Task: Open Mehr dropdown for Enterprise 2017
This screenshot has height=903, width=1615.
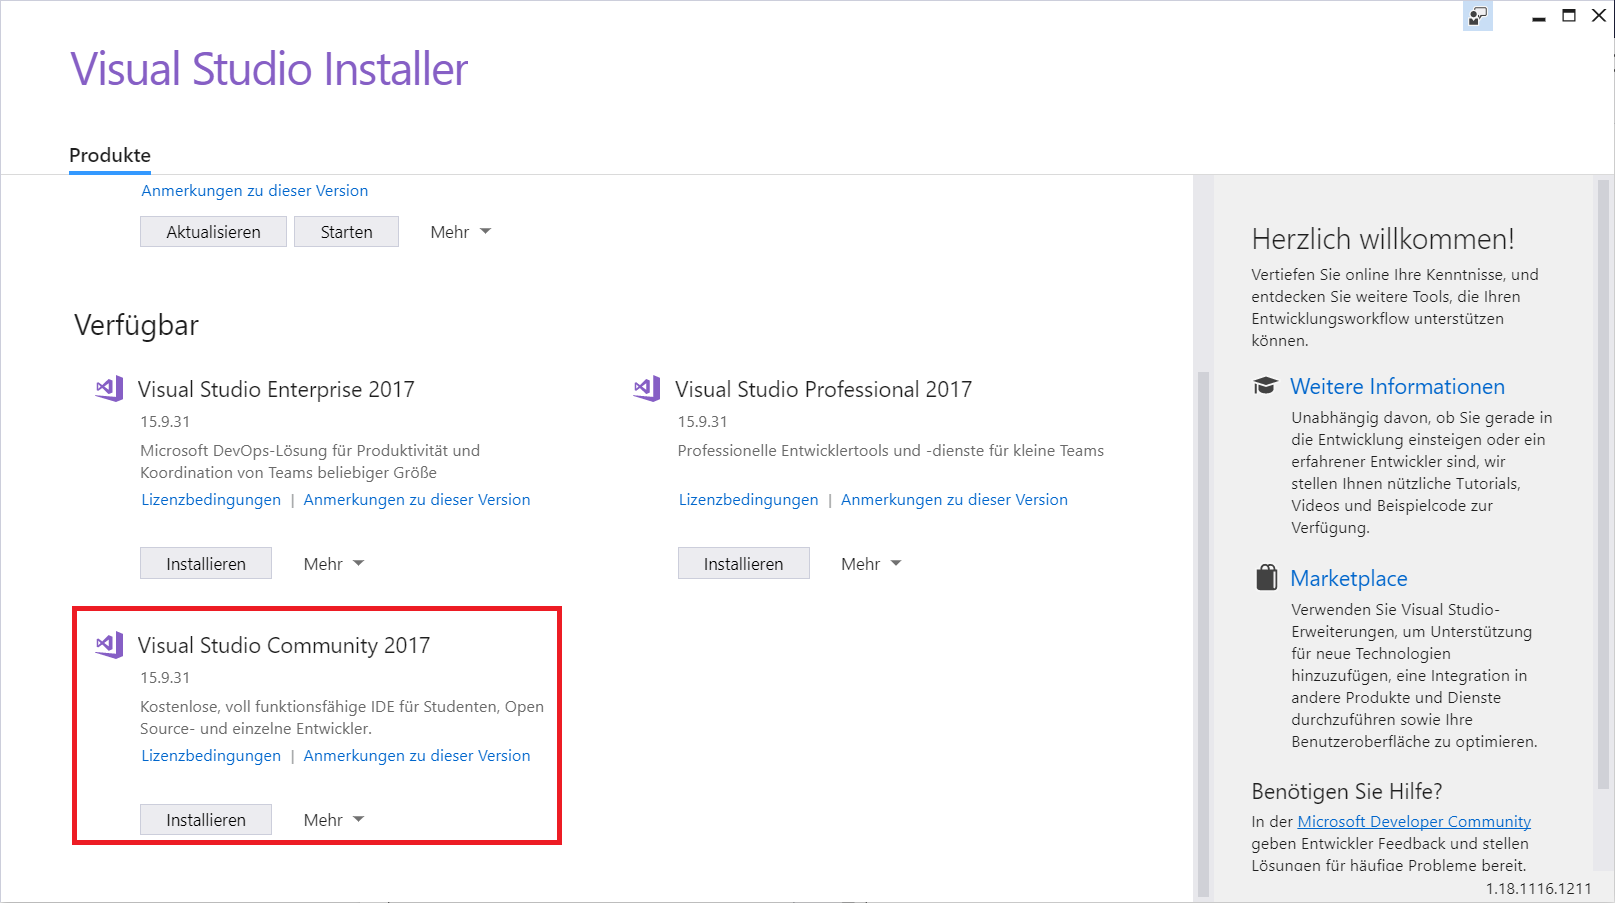Action: click(x=333, y=564)
